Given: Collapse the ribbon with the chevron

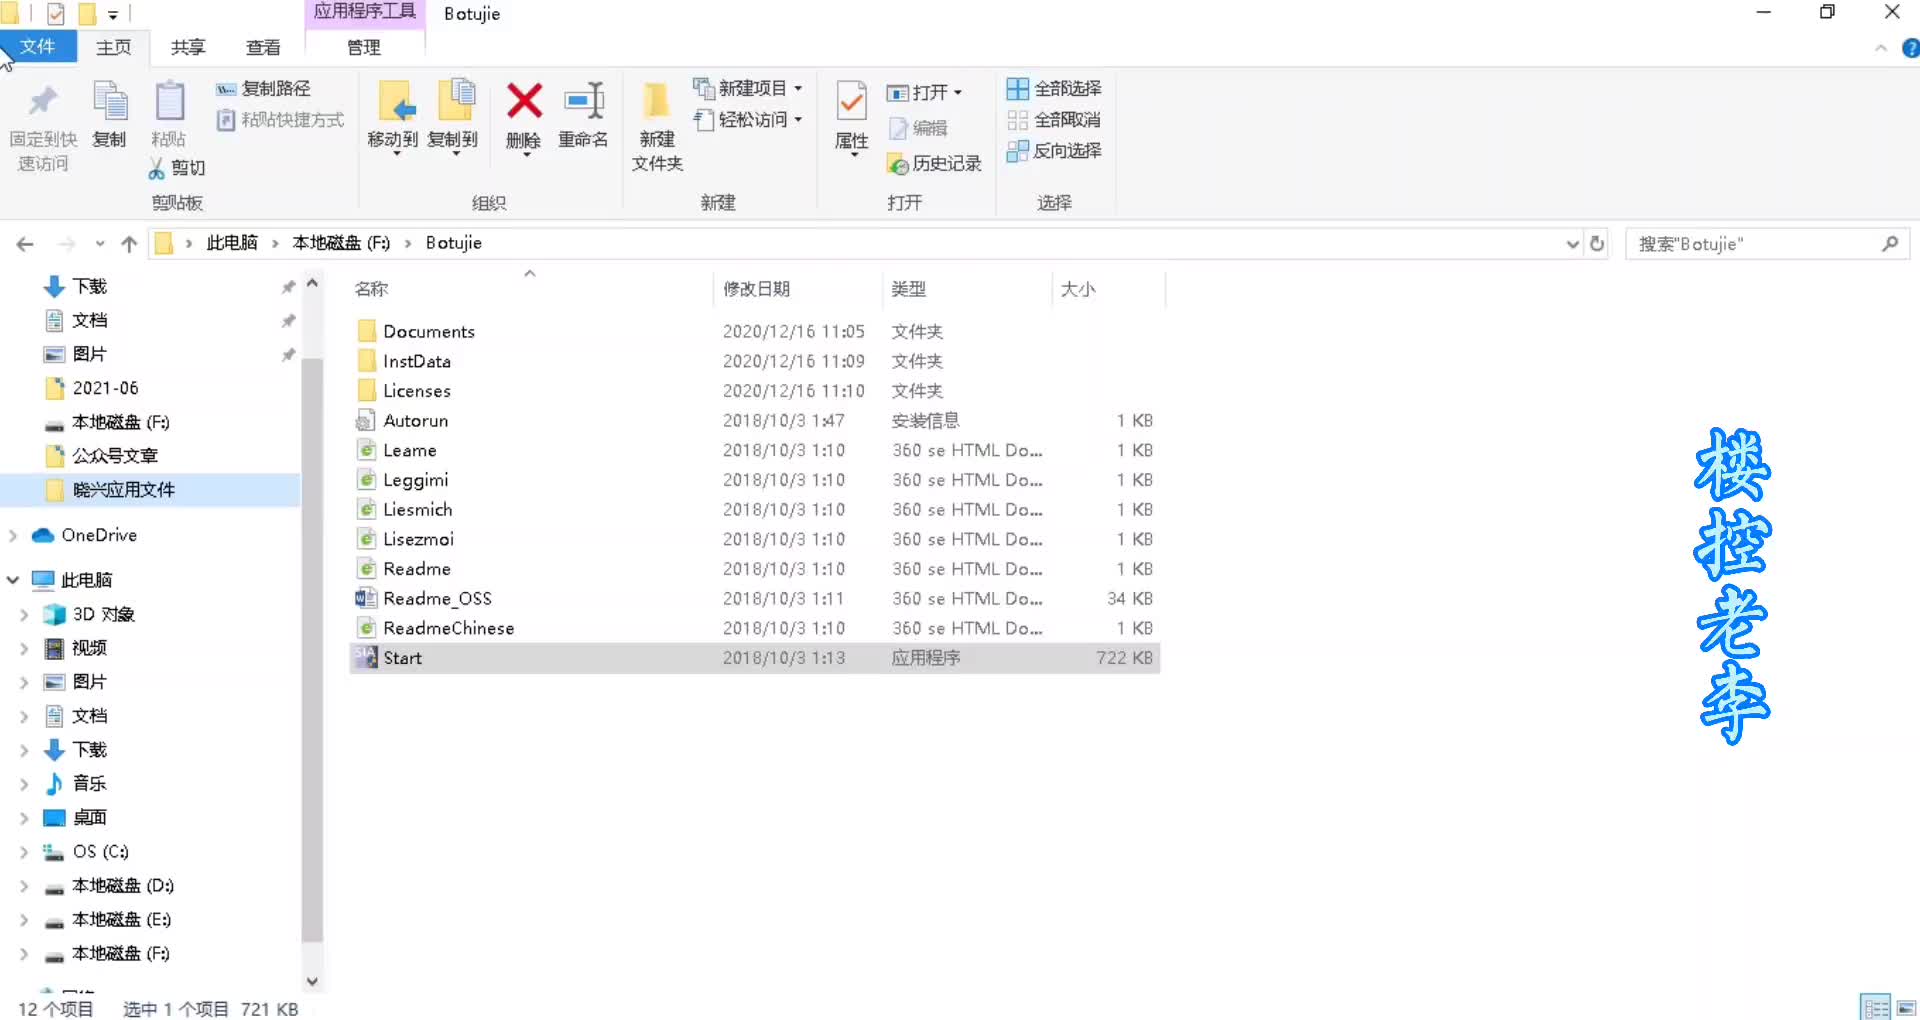Looking at the screenshot, I should [1881, 48].
